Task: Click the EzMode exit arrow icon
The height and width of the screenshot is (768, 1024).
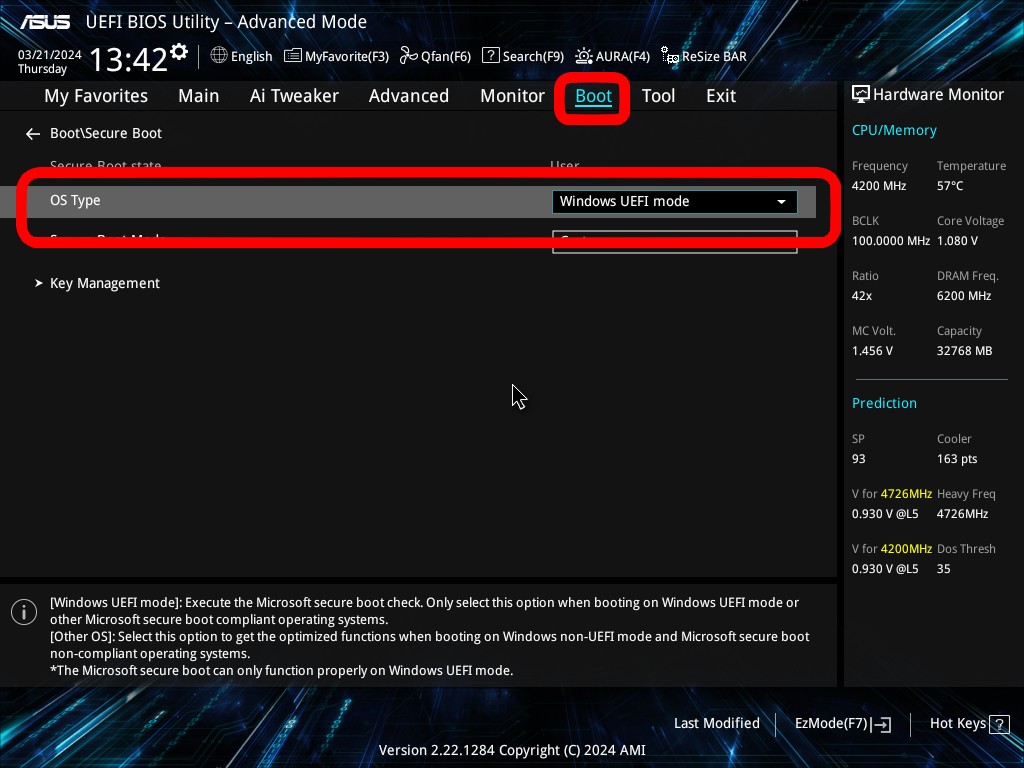Action: (881, 724)
